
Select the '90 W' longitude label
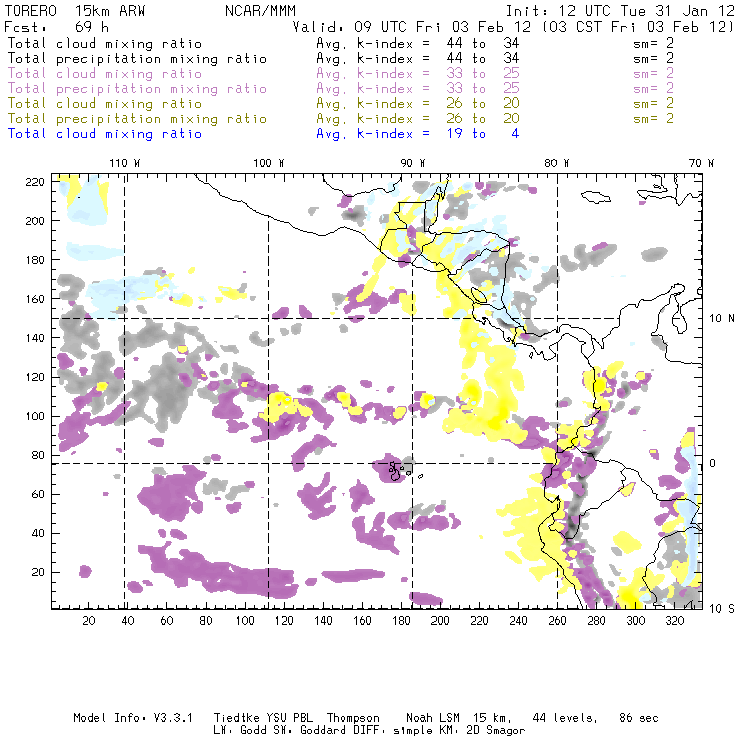(x=412, y=163)
